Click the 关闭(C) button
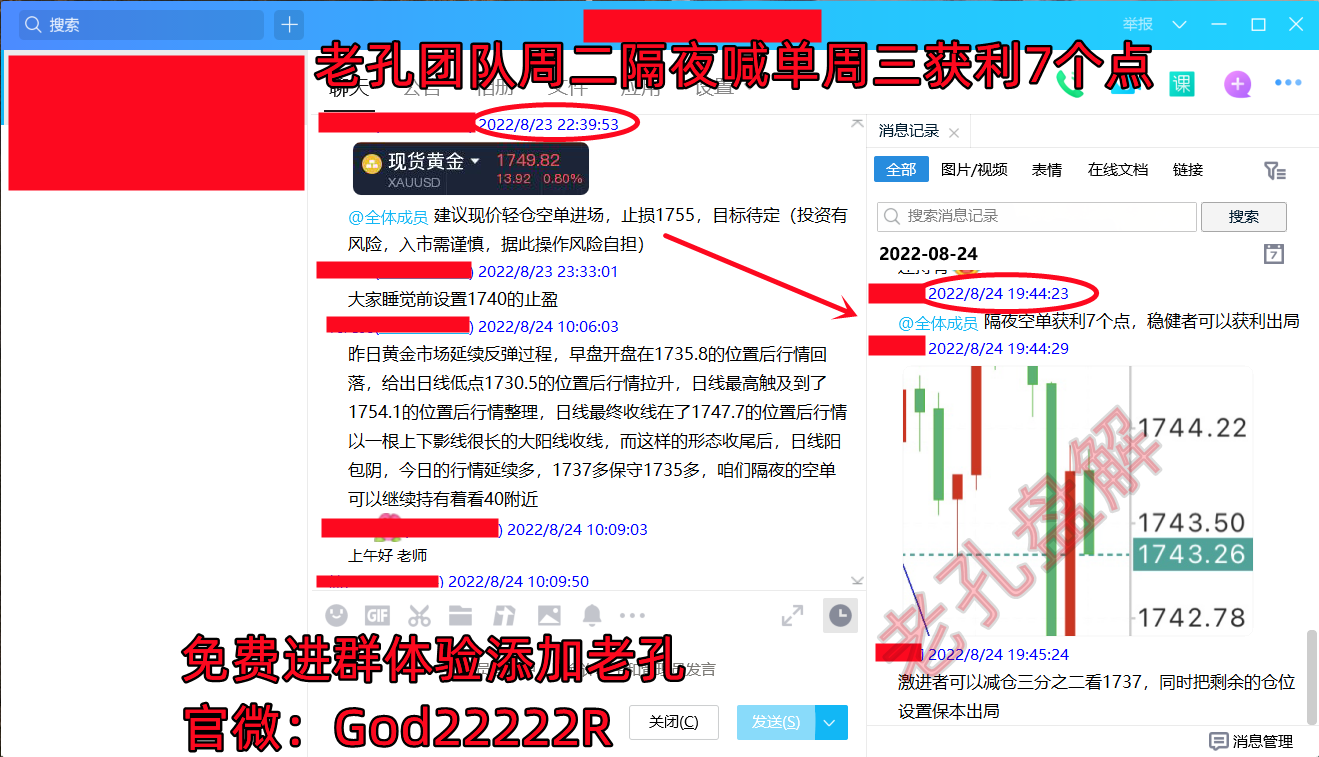This screenshot has width=1319, height=757. (x=673, y=722)
